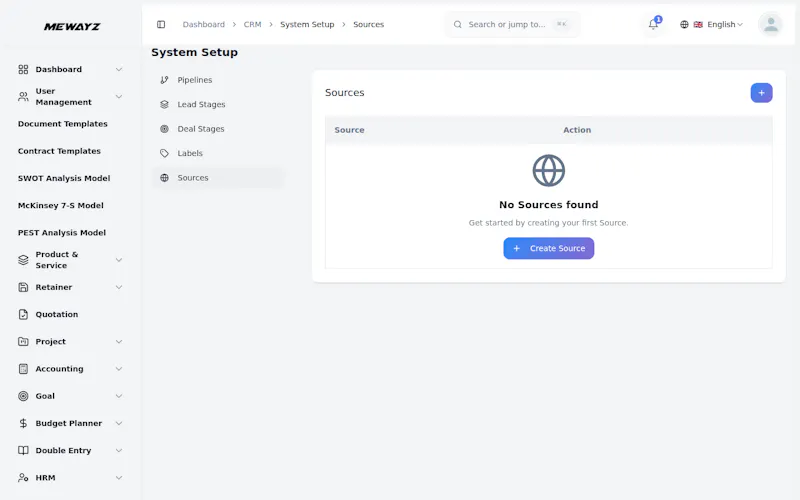800x500 pixels.
Task: Expand the Goal chevron
Action: 119,396
